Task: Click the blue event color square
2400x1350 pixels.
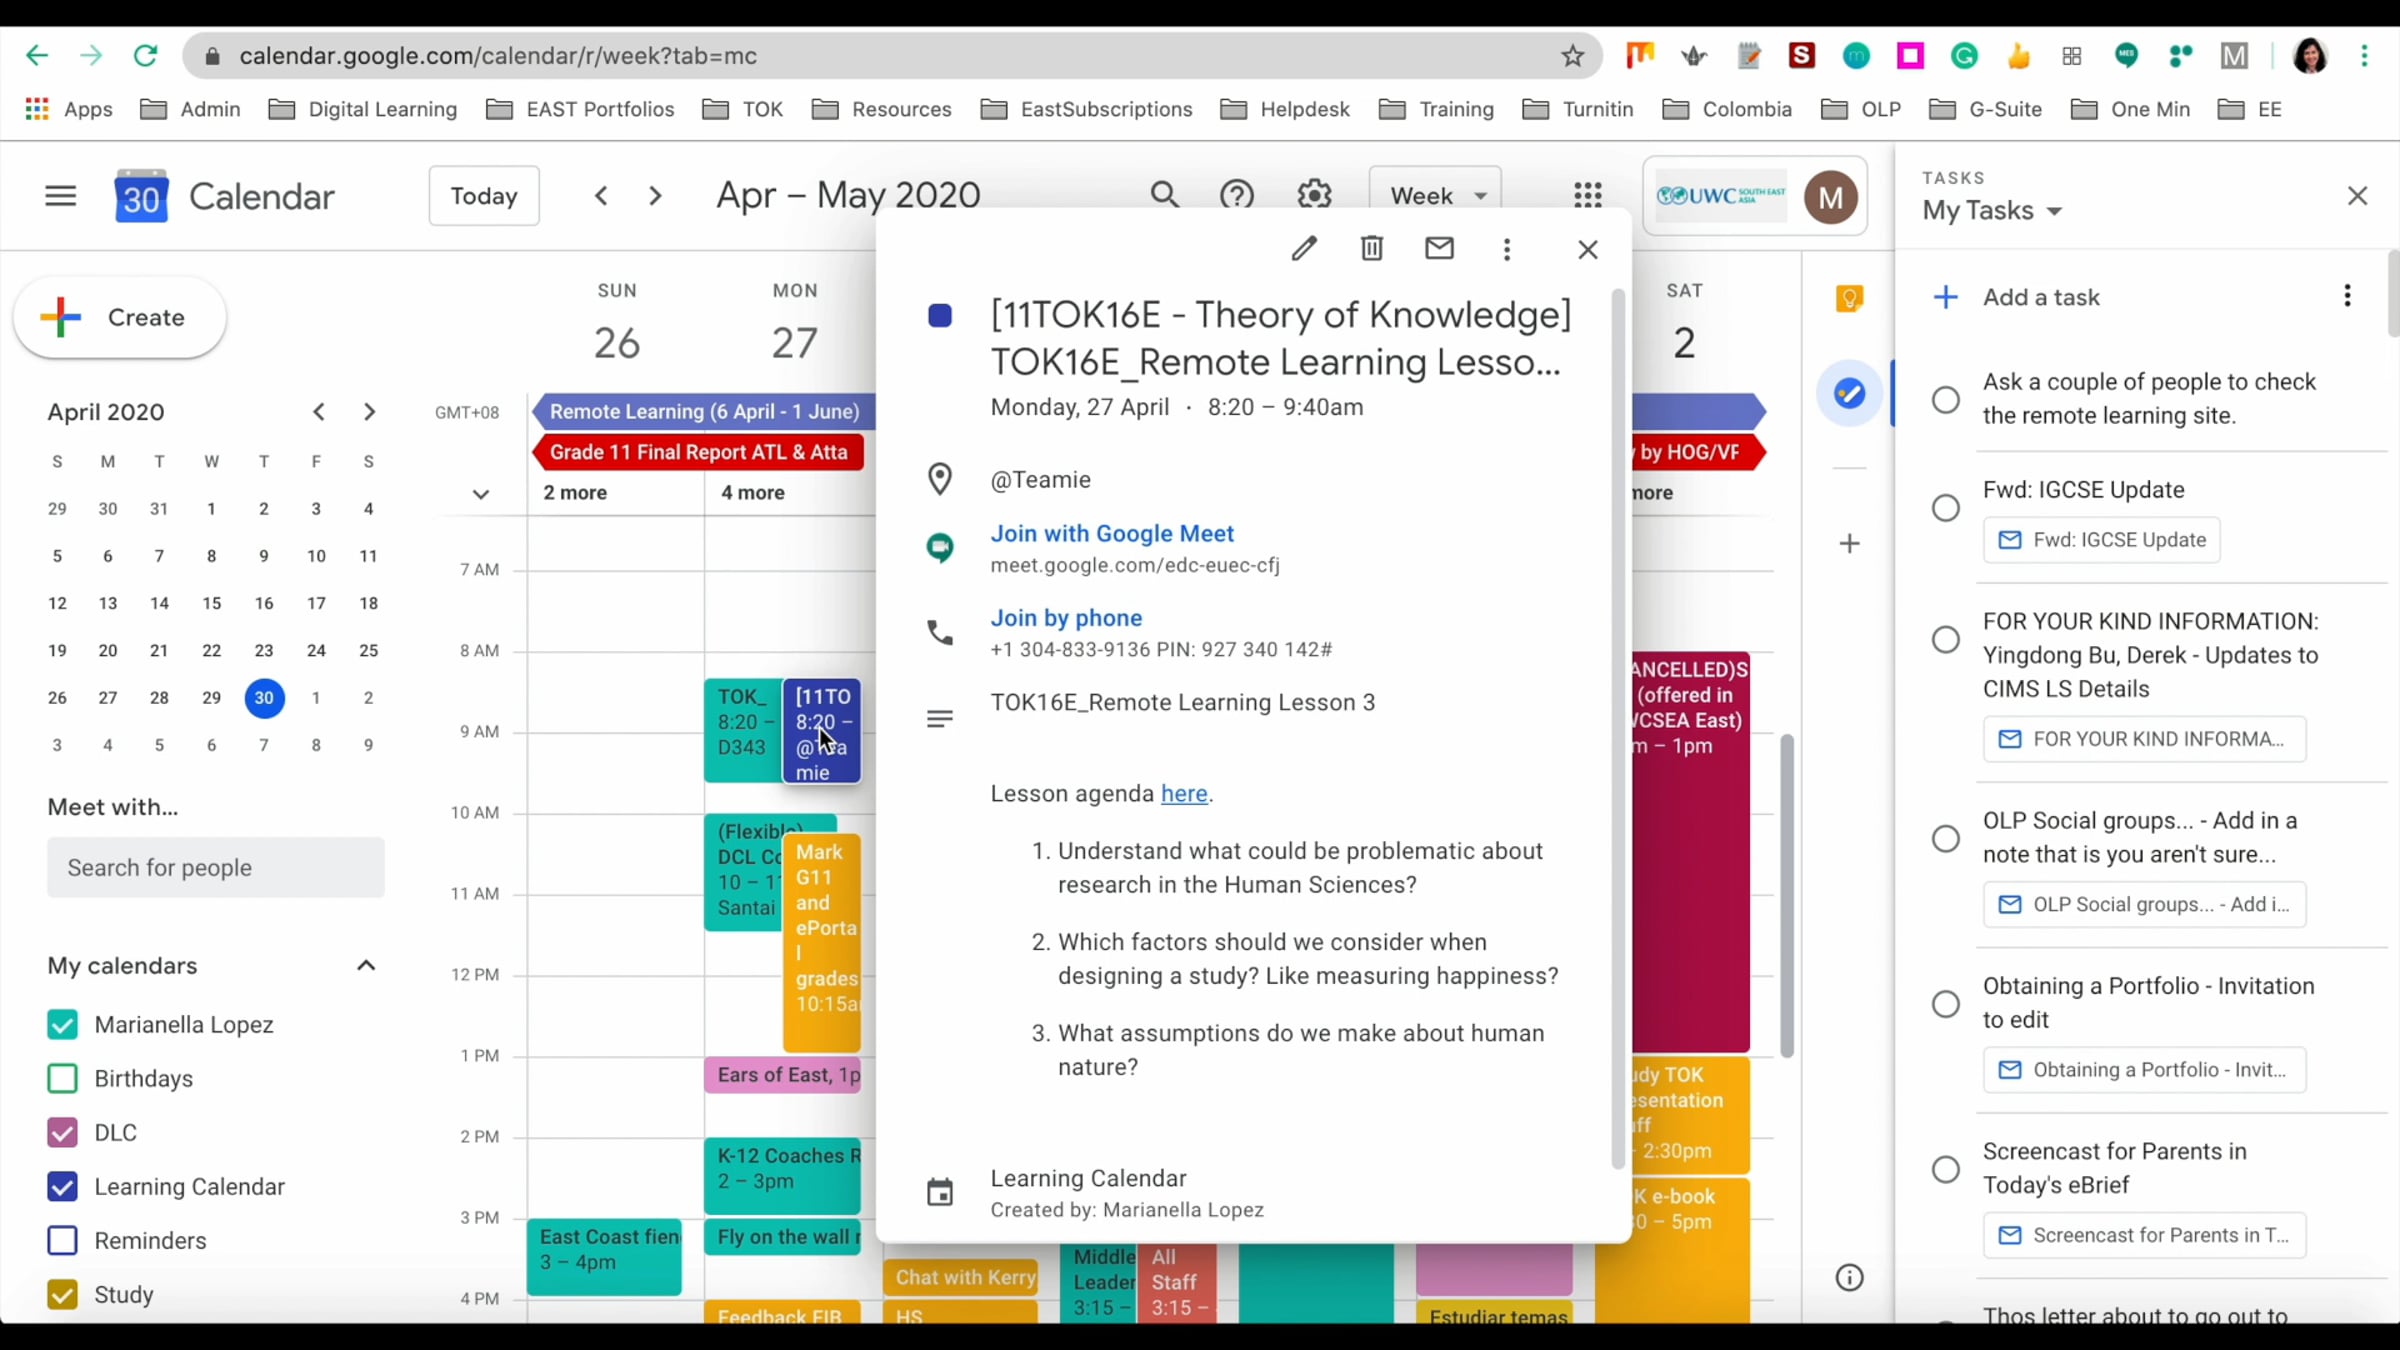Action: pyautogui.click(x=939, y=316)
